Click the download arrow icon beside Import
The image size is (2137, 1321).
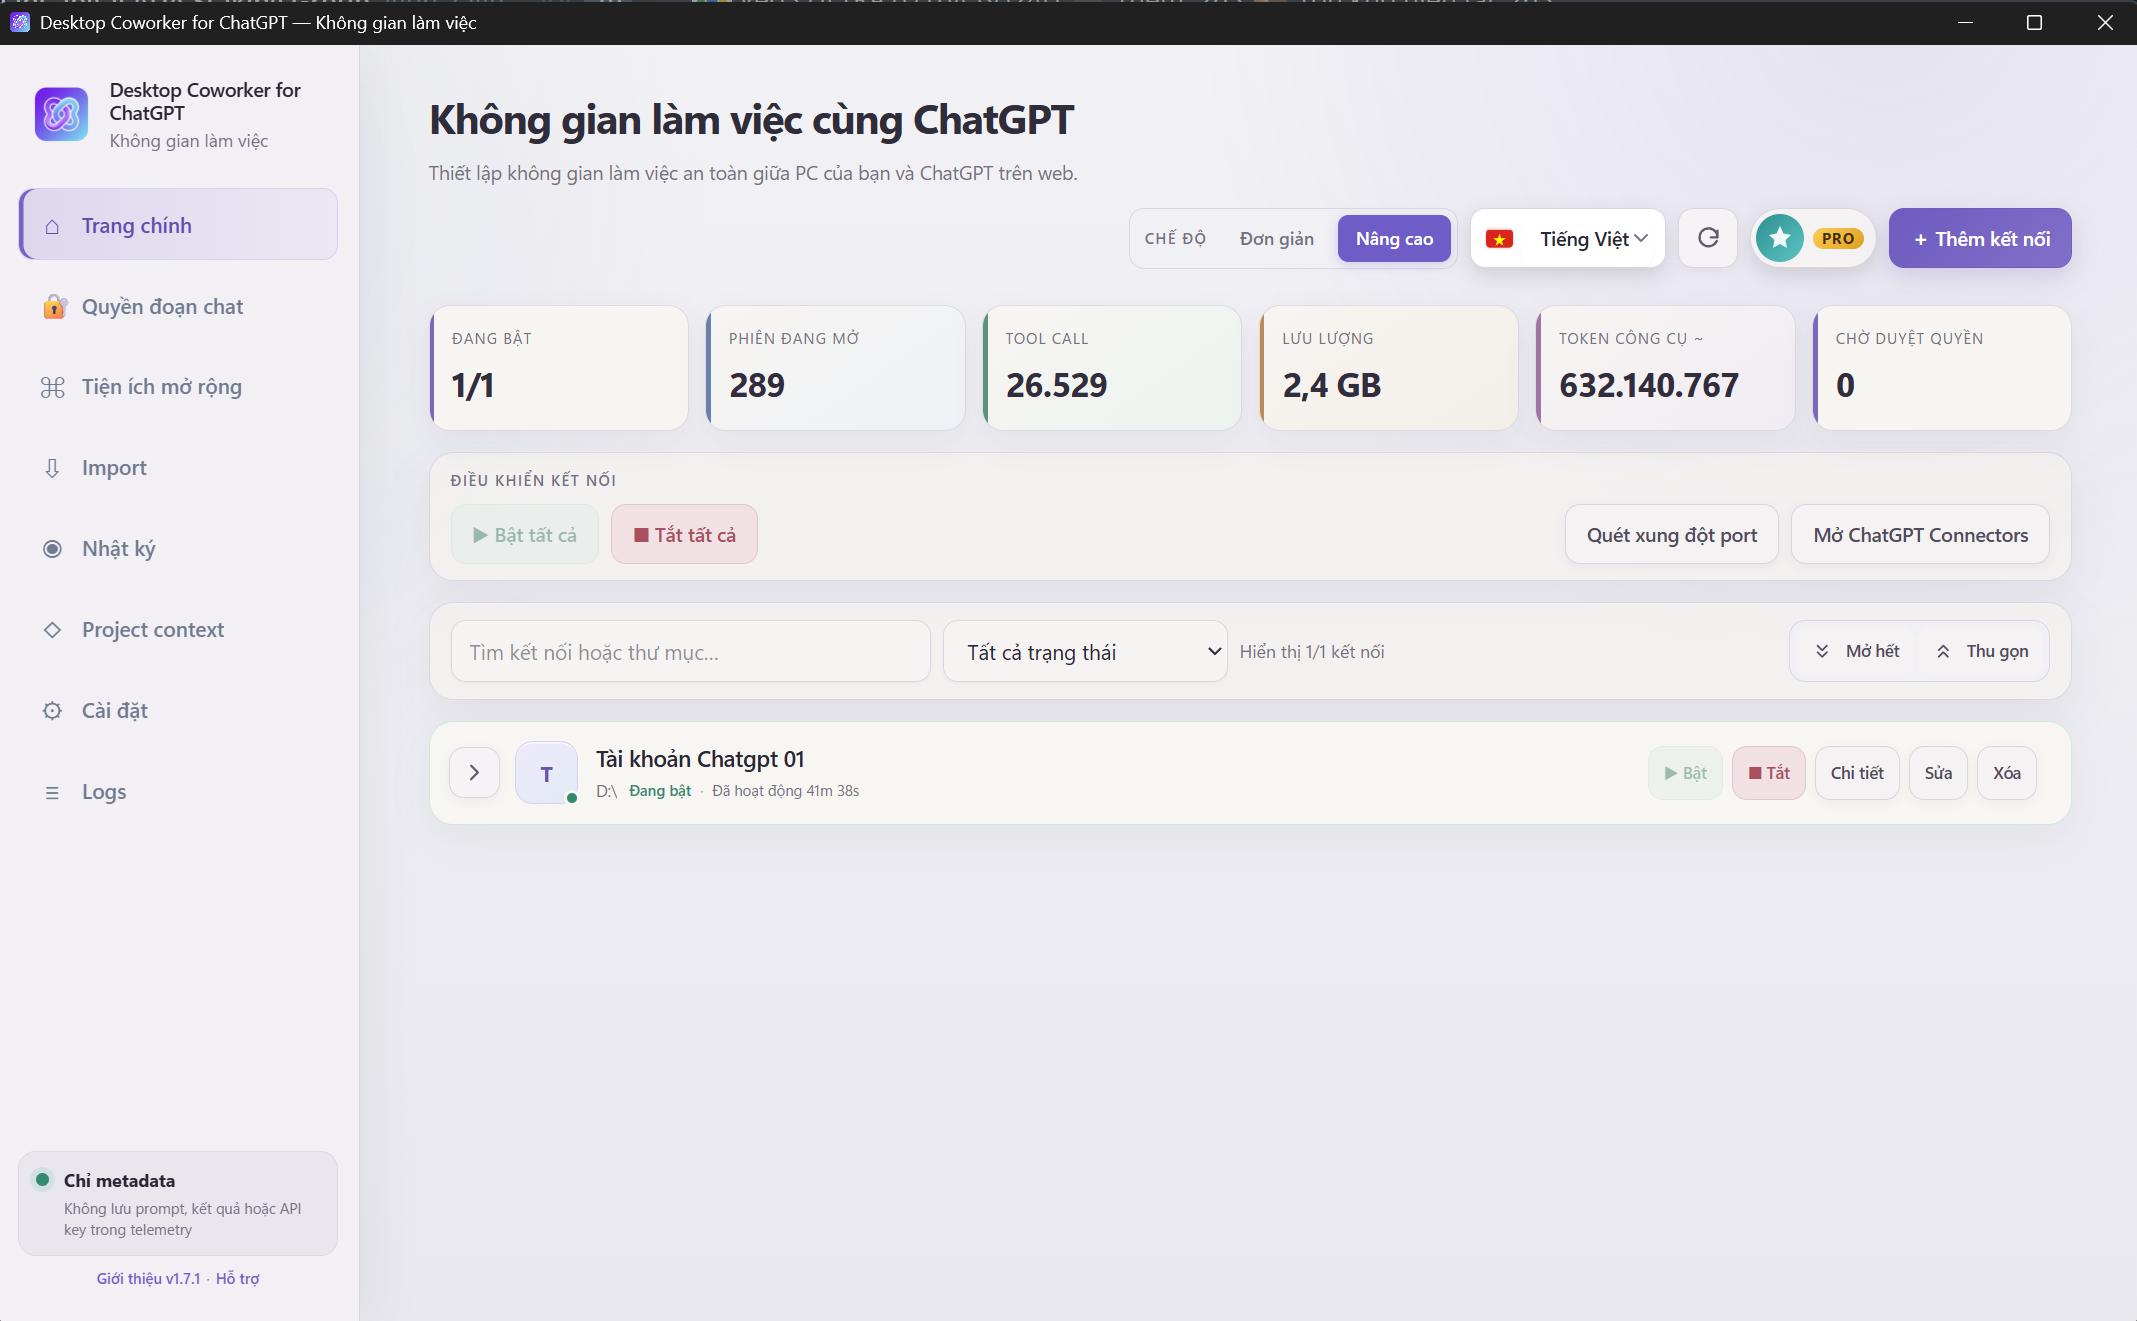[x=52, y=468]
